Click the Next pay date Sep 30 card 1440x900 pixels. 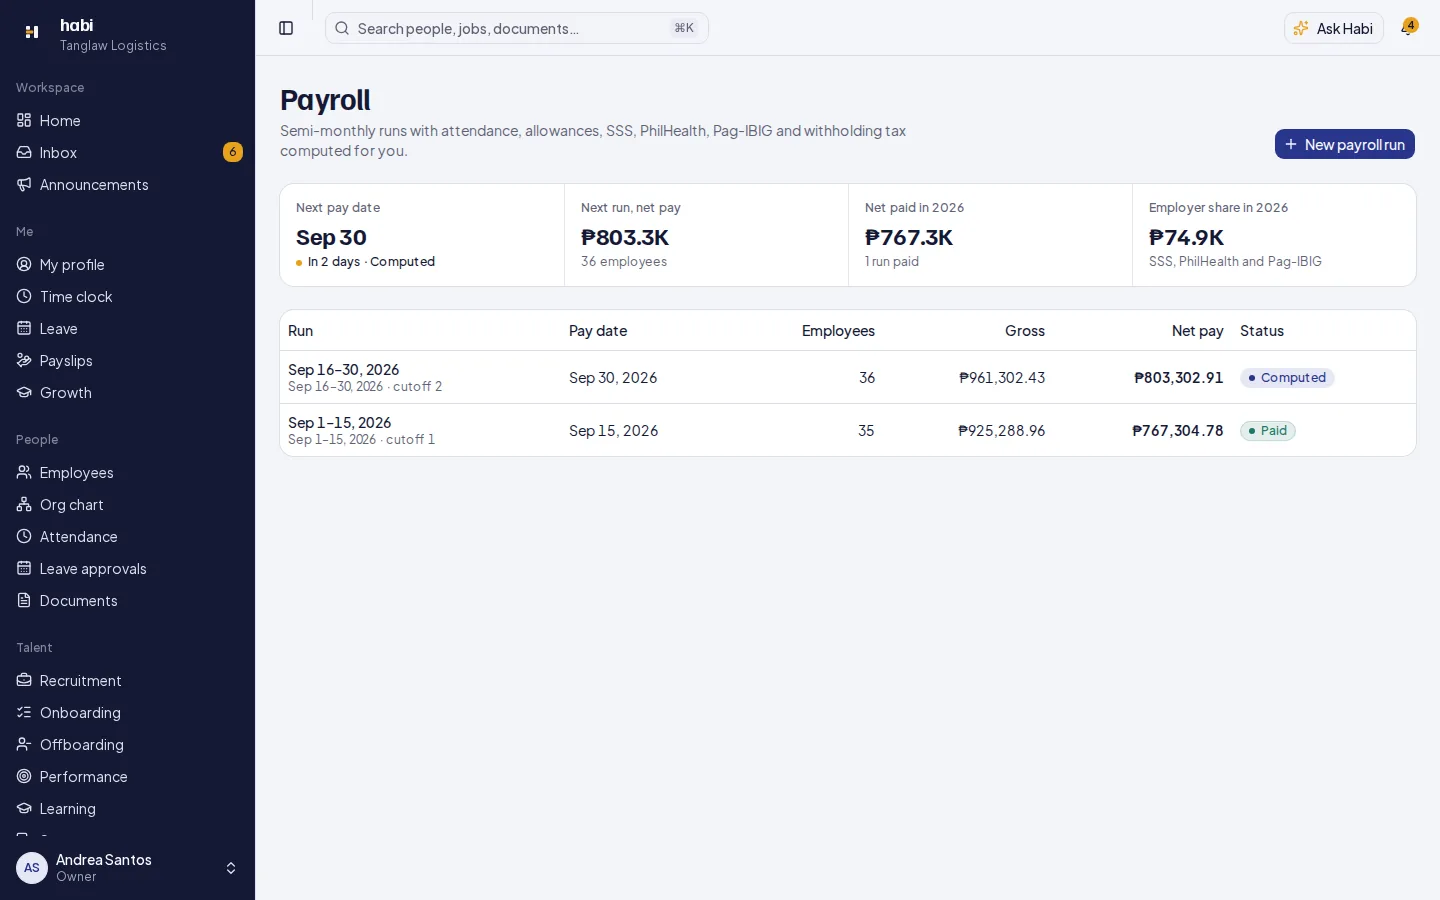423,235
